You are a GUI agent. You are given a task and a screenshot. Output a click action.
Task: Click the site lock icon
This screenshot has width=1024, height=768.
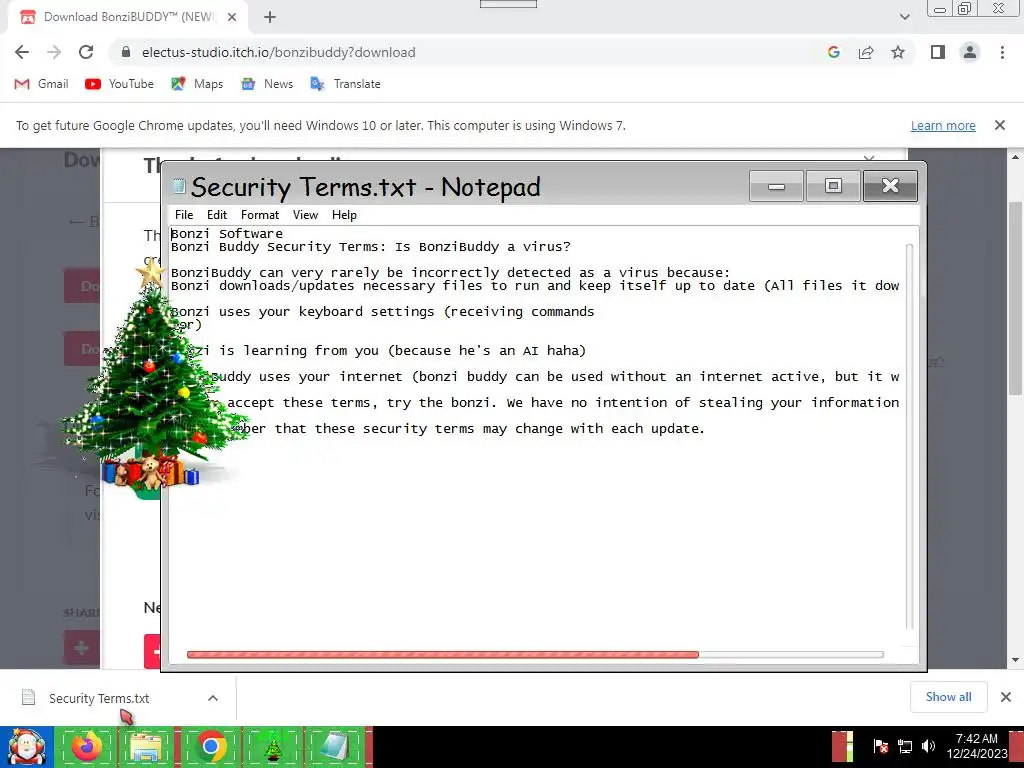[126, 52]
